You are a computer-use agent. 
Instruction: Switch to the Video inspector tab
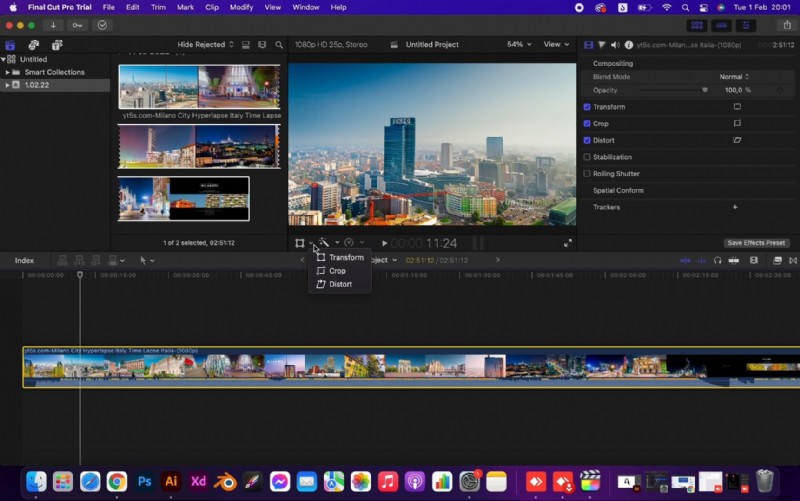click(588, 45)
